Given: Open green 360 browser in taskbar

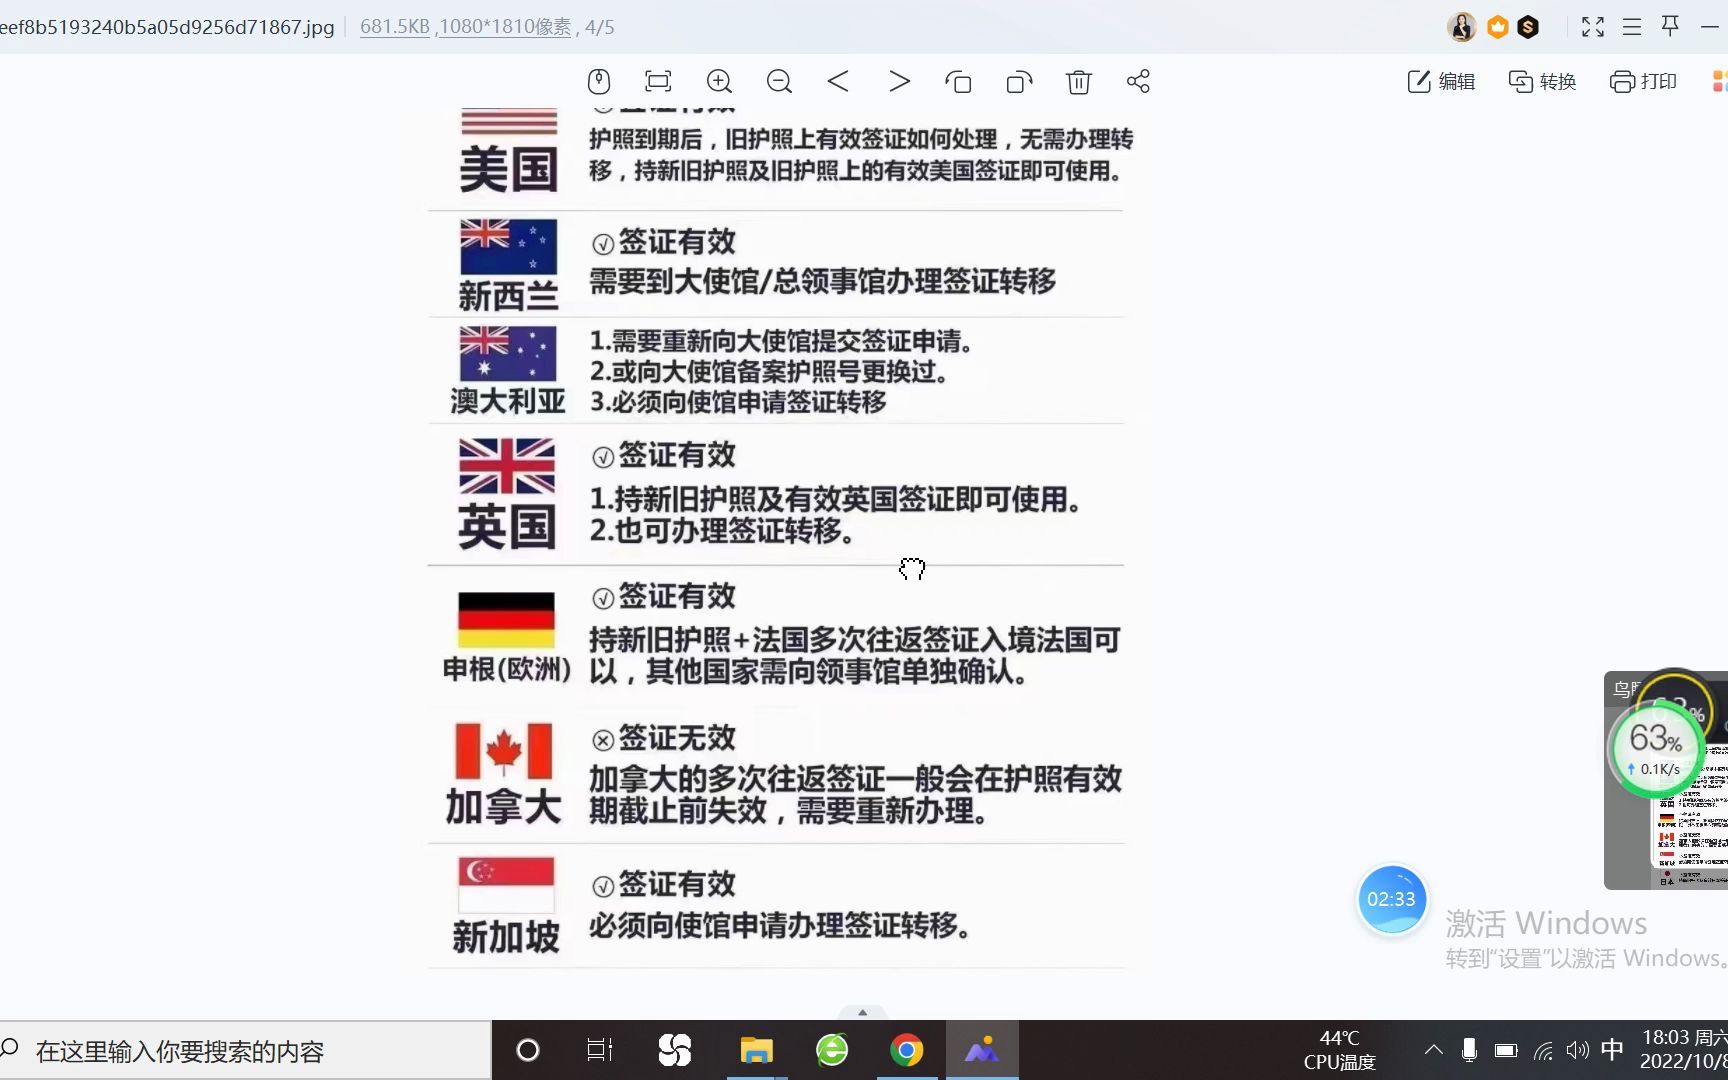Looking at the screenshot, I should [x=832, y=1050].
